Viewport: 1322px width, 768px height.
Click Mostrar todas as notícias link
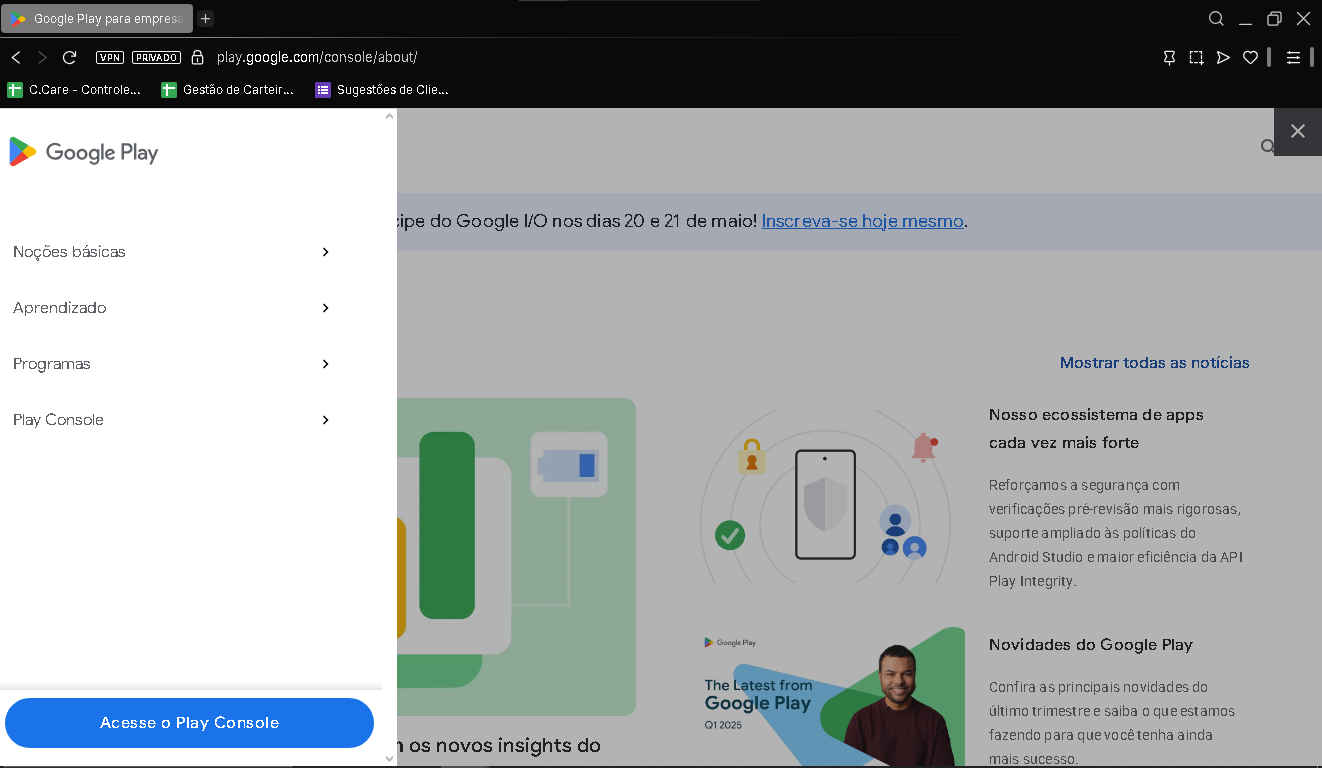pos(1154,363)
